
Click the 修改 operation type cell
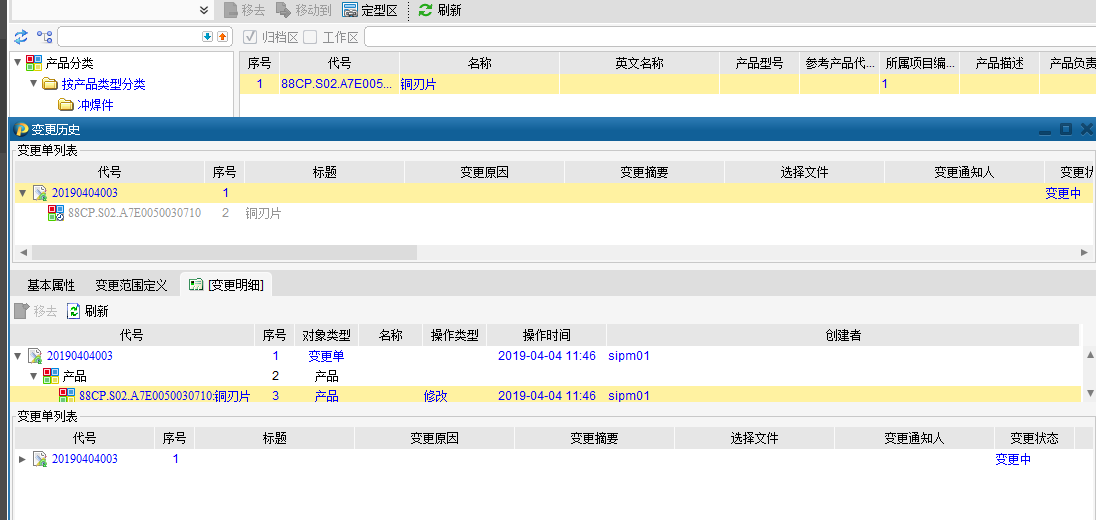tap(435, 396)
